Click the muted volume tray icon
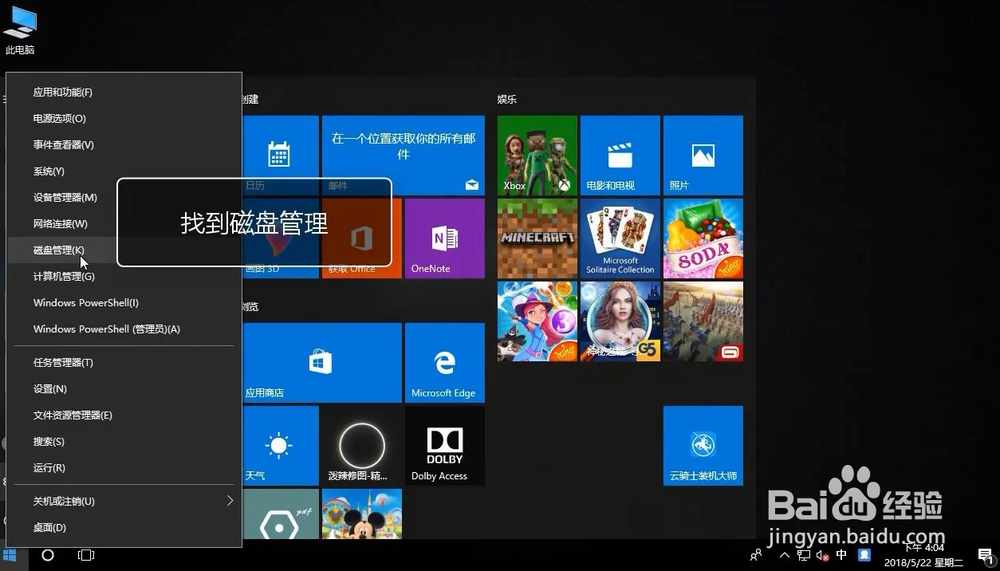 click(822, 555)
